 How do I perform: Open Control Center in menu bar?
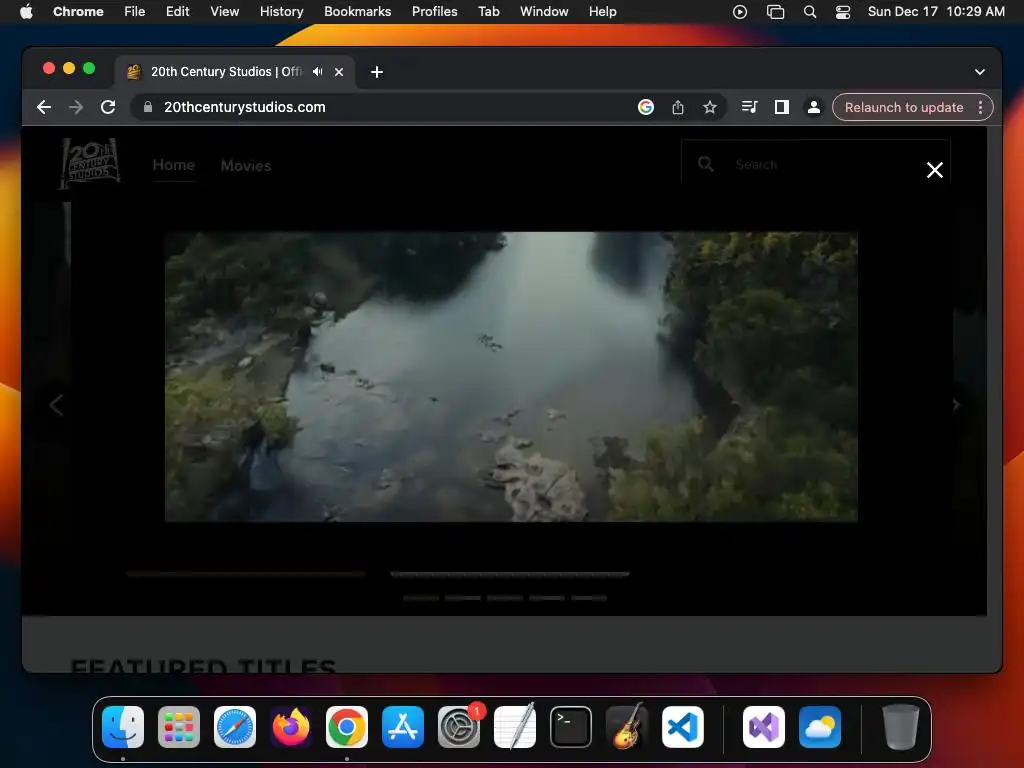(843, 12)
